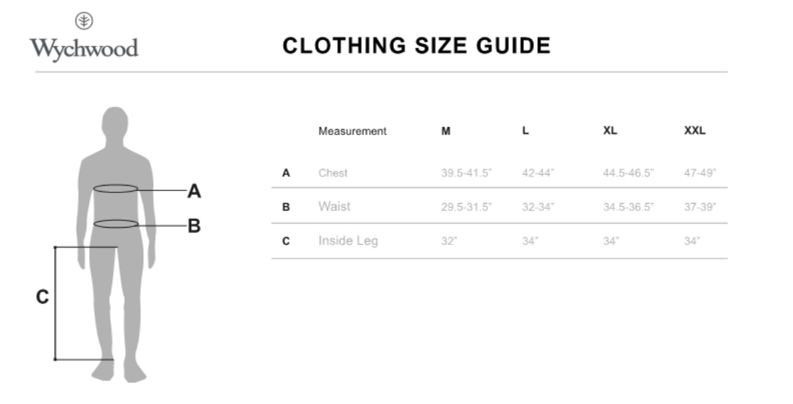Click the Wychwood brand name text

point(84,48)
